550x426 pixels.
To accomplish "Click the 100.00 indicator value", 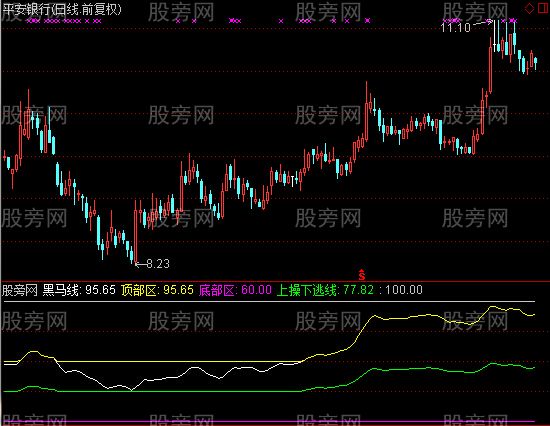I will 404,290.
